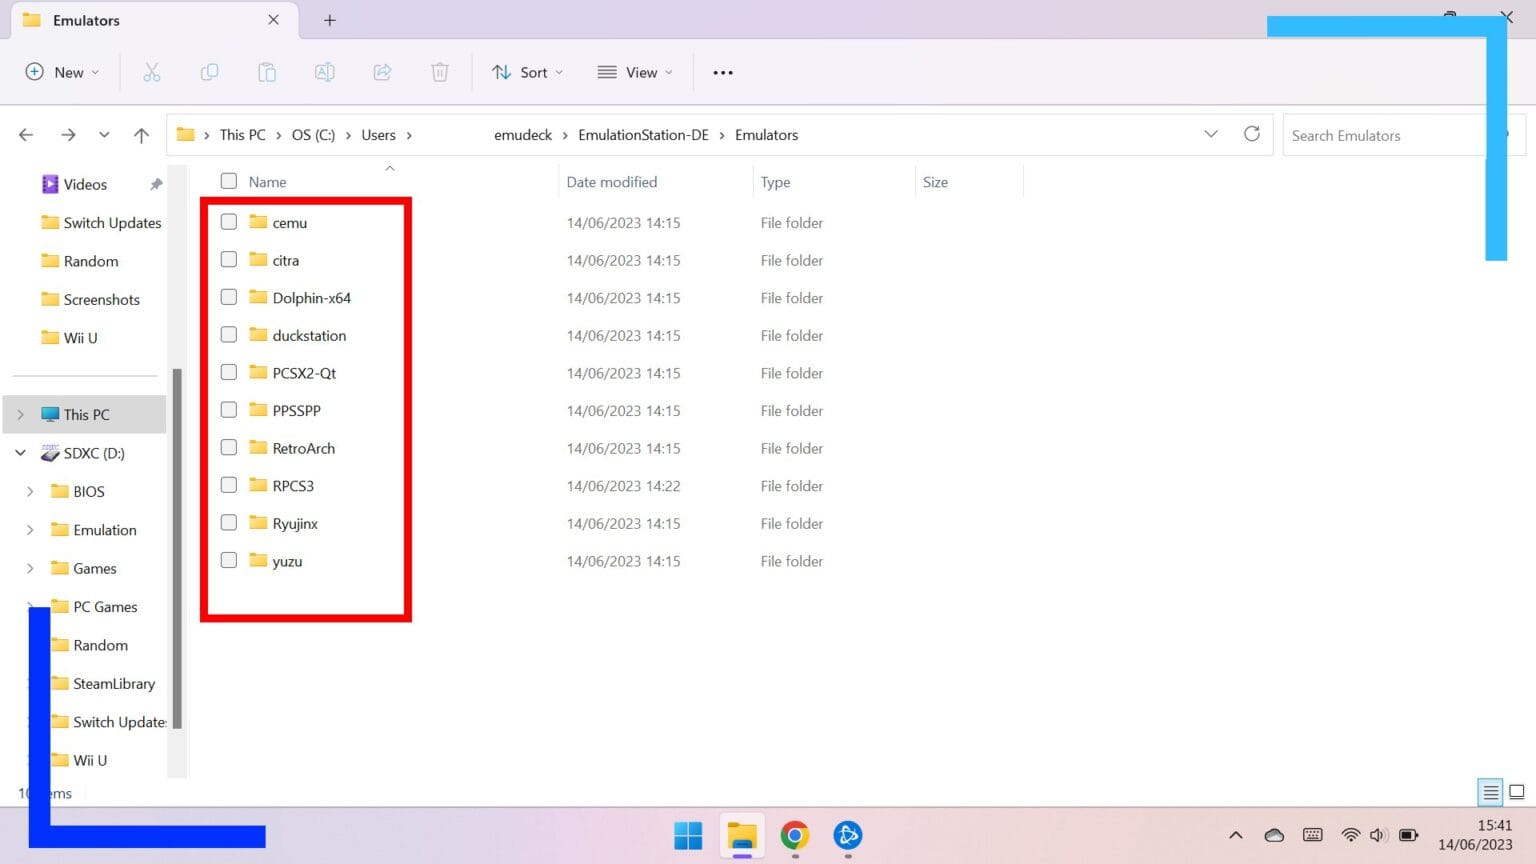Open the See more three-dots menu

click(722, 72)
